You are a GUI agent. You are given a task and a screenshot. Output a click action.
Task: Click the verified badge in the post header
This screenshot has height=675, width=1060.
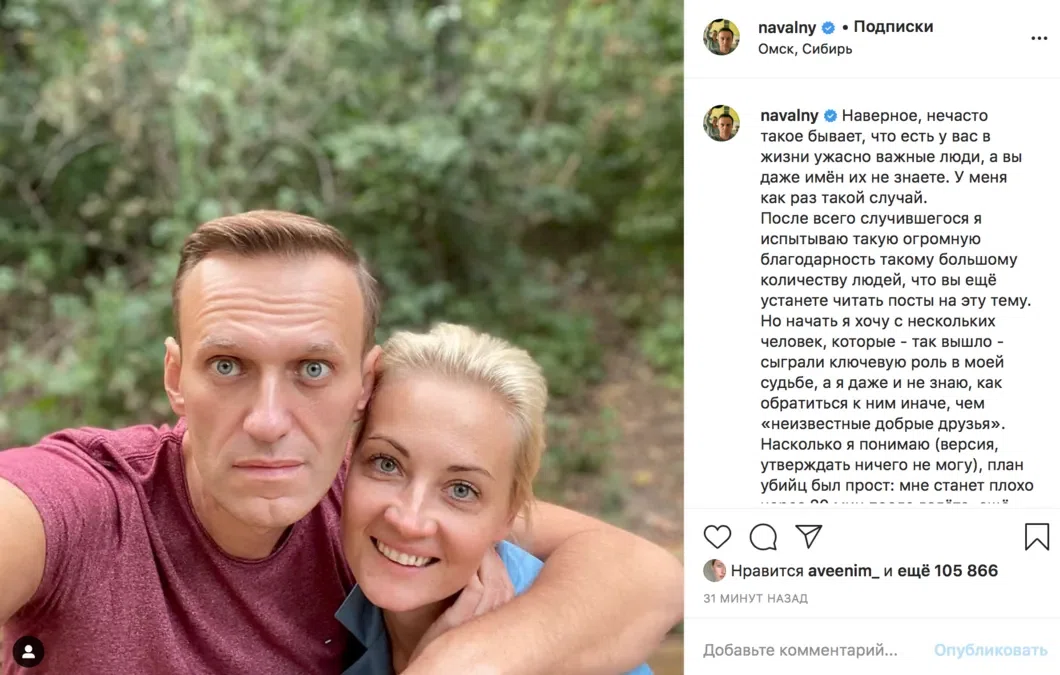coord(829,28)
